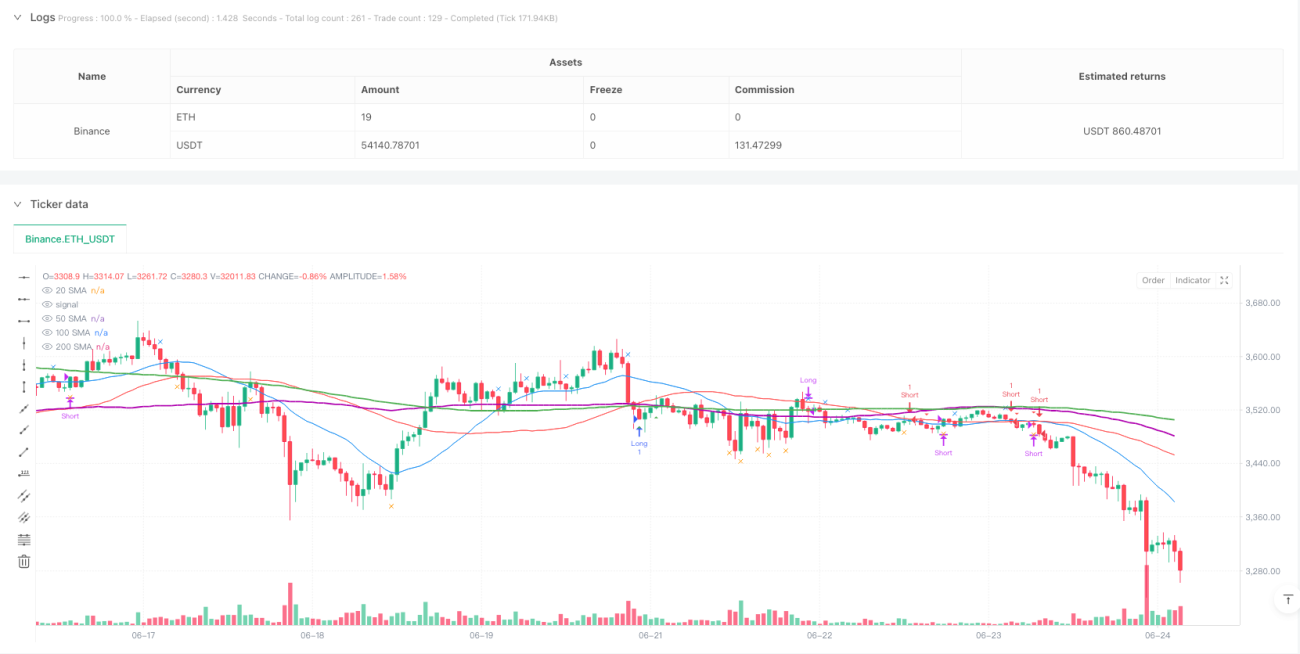Open the Indicator button on chart
The height and width of the screenshot is (654, 1300).
(x=1192, y=280)
